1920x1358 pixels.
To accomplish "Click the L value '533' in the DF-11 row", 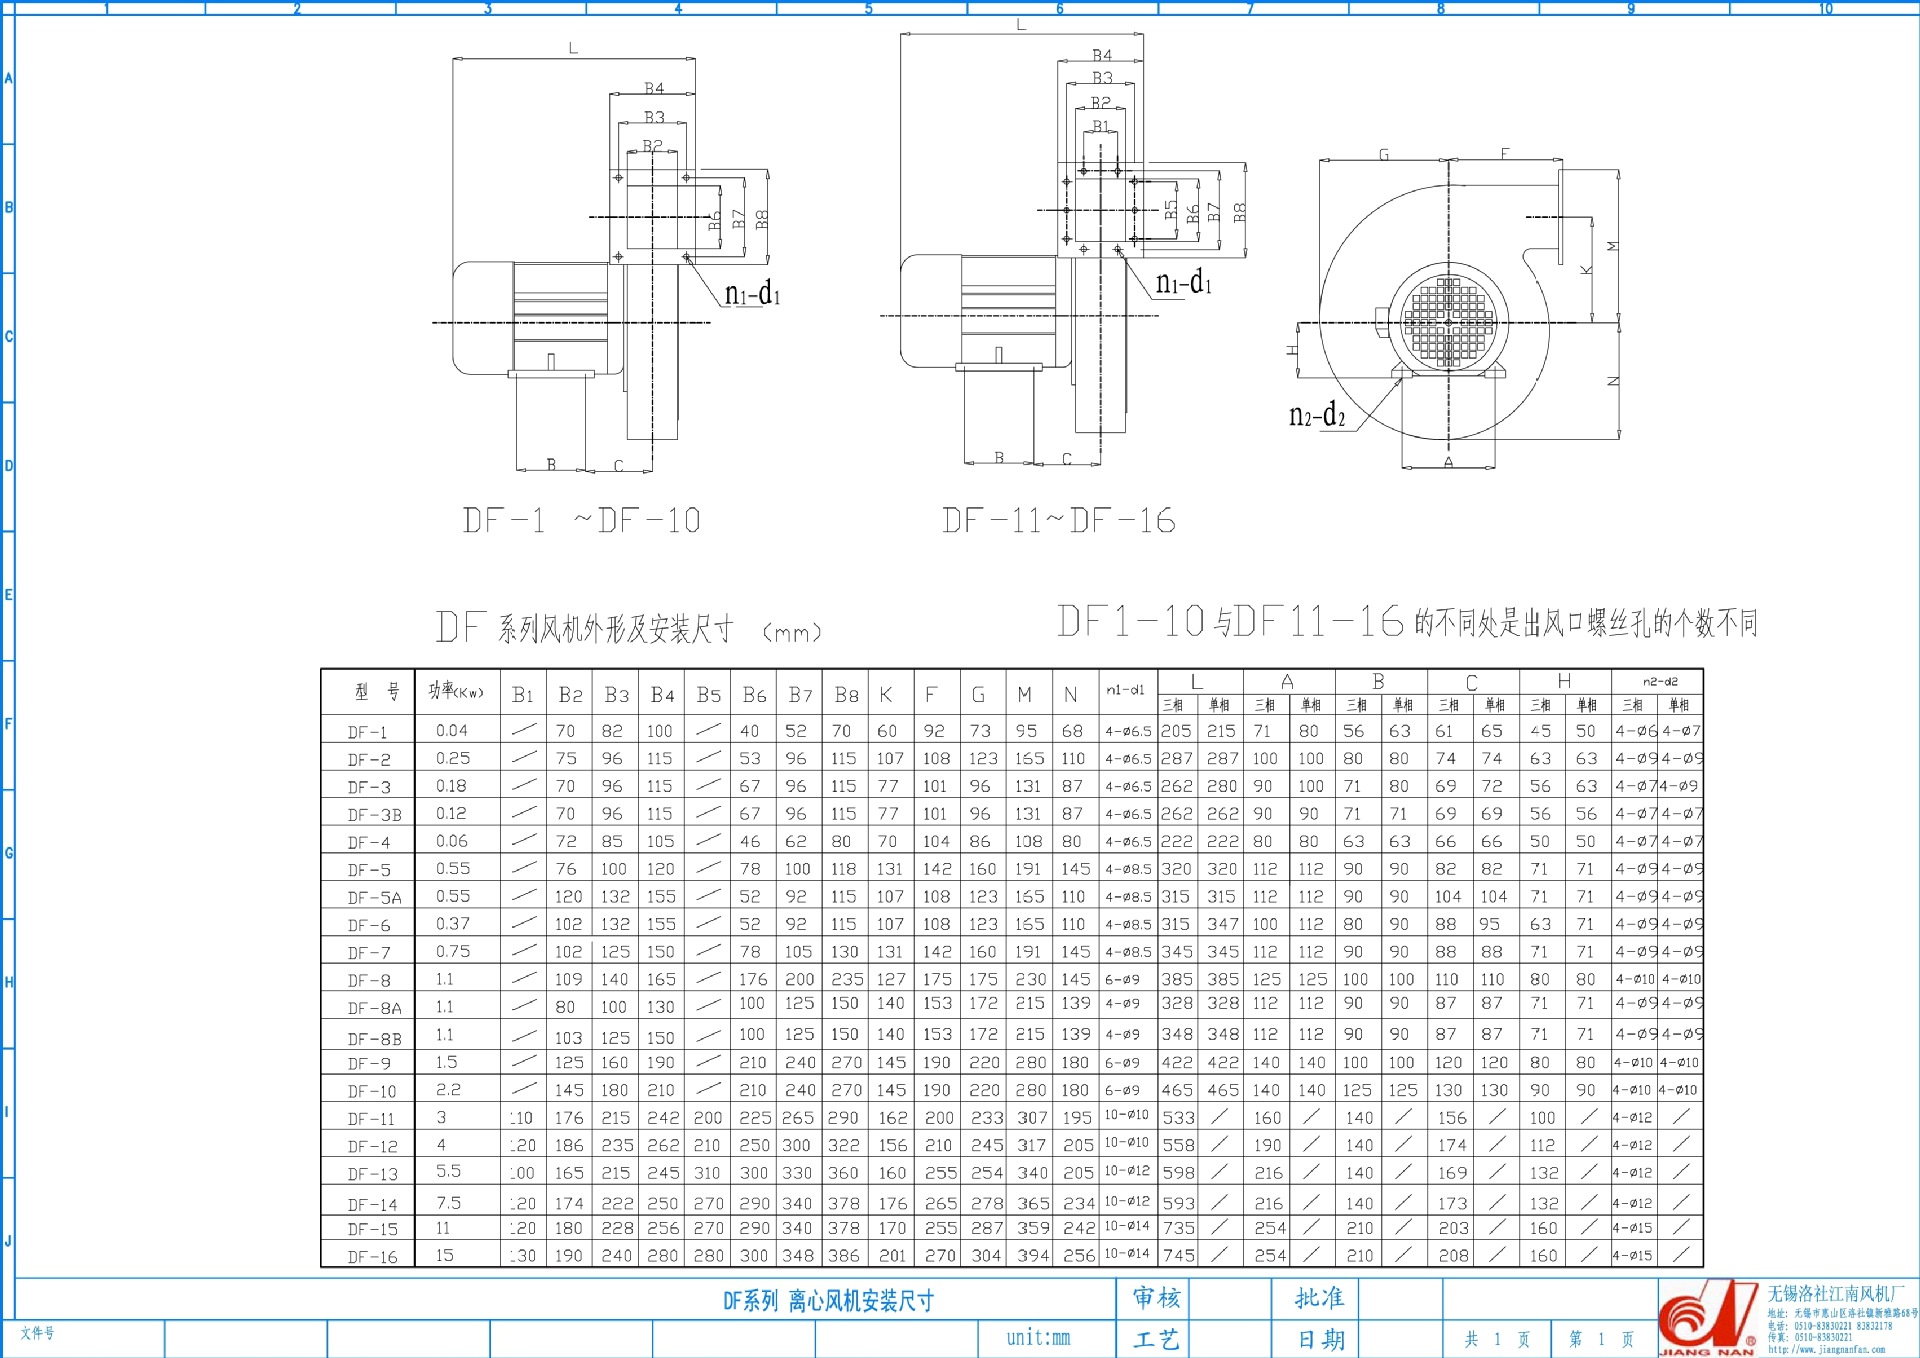I will coord(1178,1118).
